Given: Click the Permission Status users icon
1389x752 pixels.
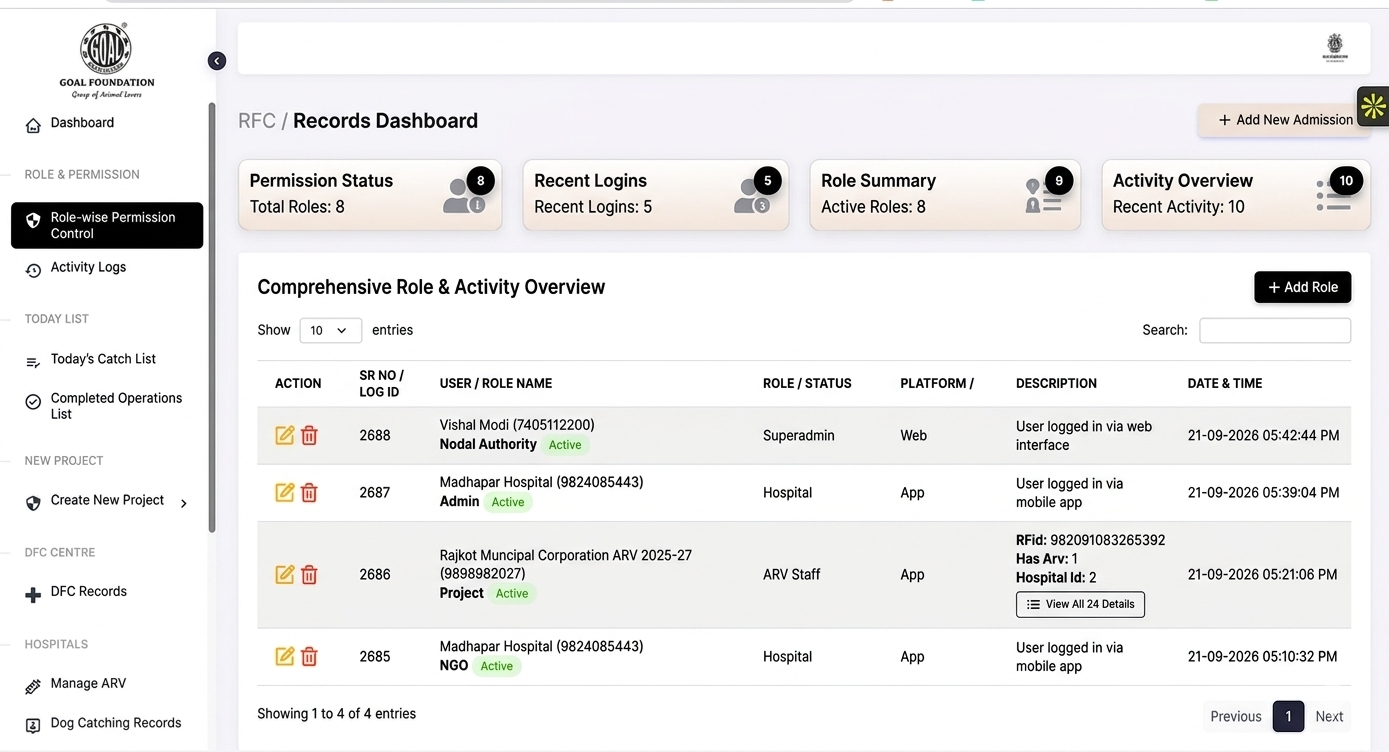Looking at the screenshot, I should [463, 196].
